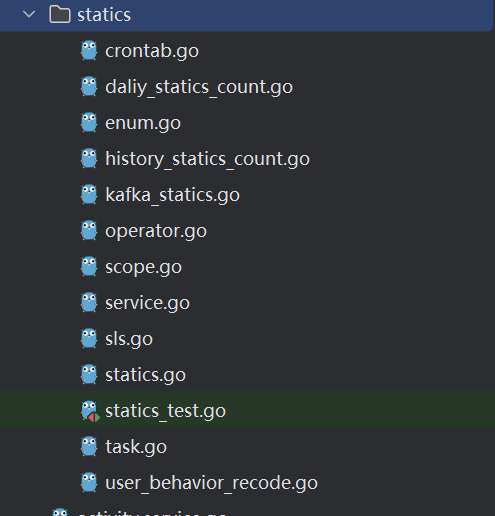Select statics.go file
This screenshot has width=495, height=516.
tap(145, 375)
